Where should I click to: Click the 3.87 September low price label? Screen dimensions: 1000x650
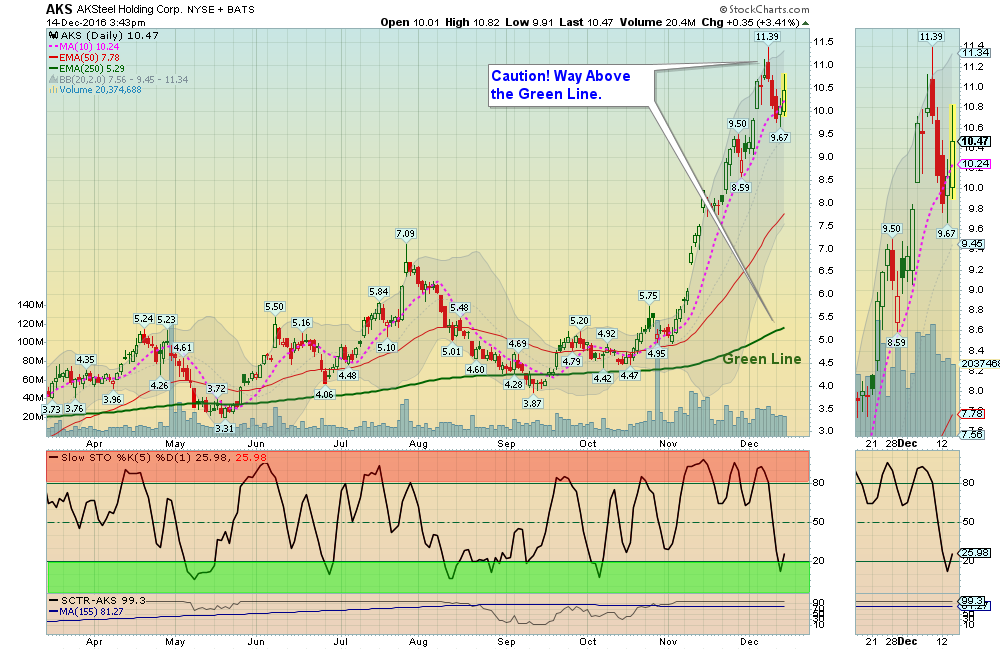tap(533, 403)
